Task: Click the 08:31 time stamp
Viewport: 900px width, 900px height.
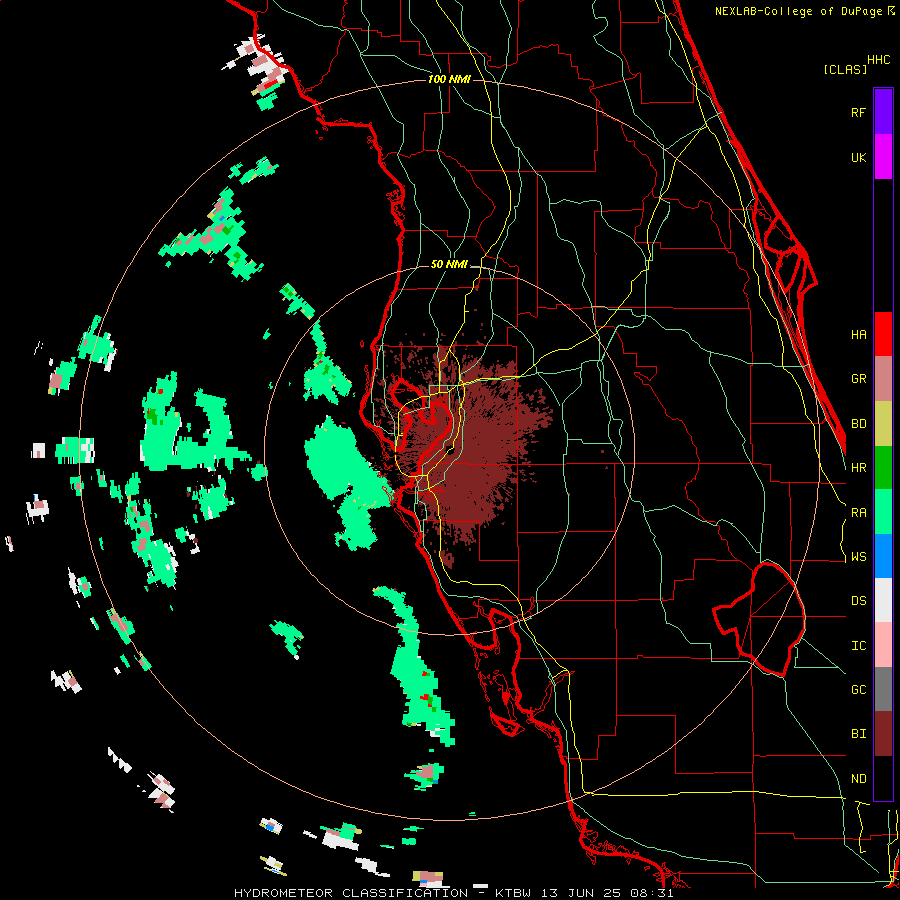Action: tap(655, 893)
